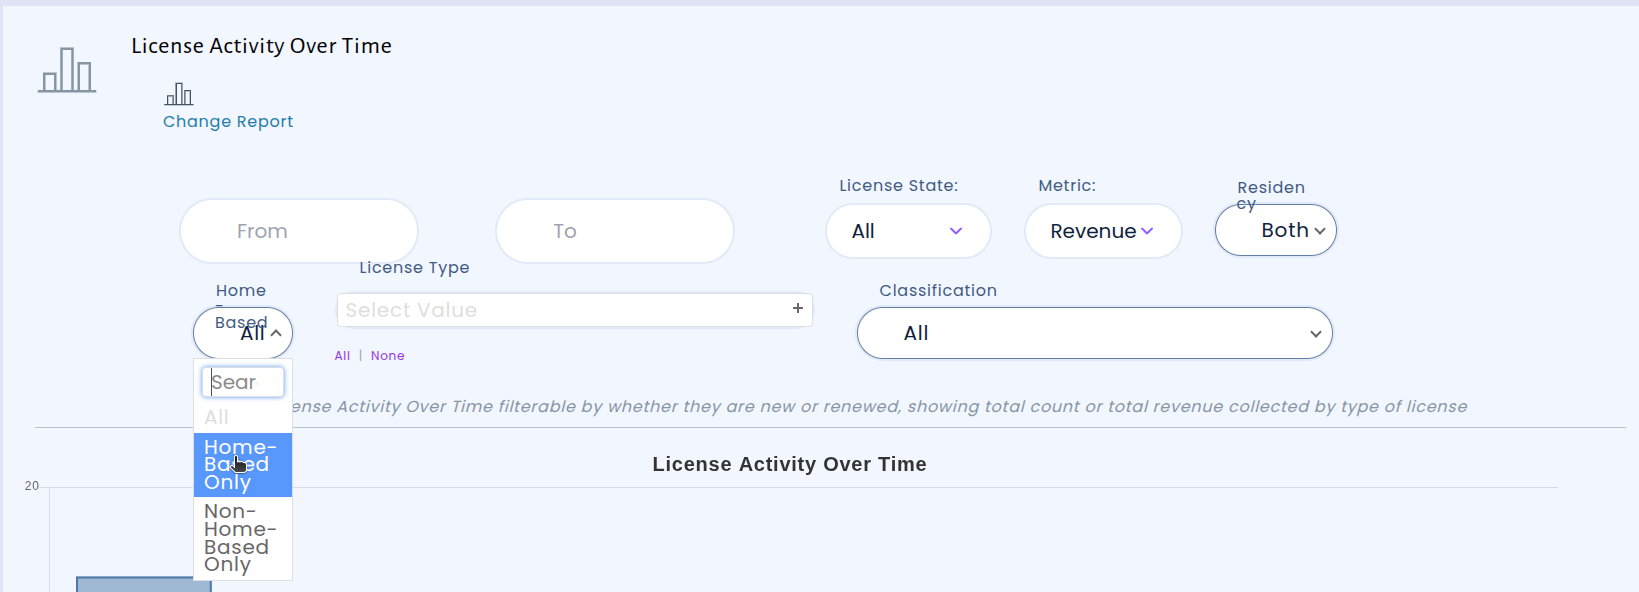1639x592 pixels.
Task: Click the All link under License Type
Action: (342, 356)
